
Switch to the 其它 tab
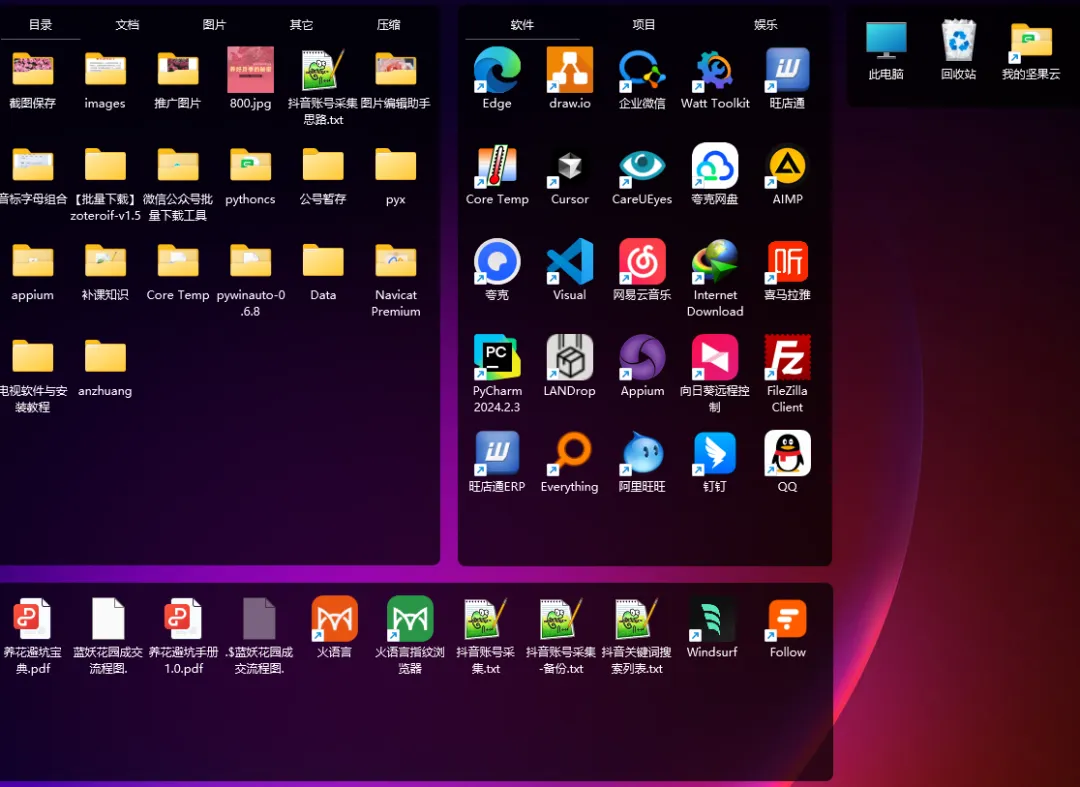301,25
